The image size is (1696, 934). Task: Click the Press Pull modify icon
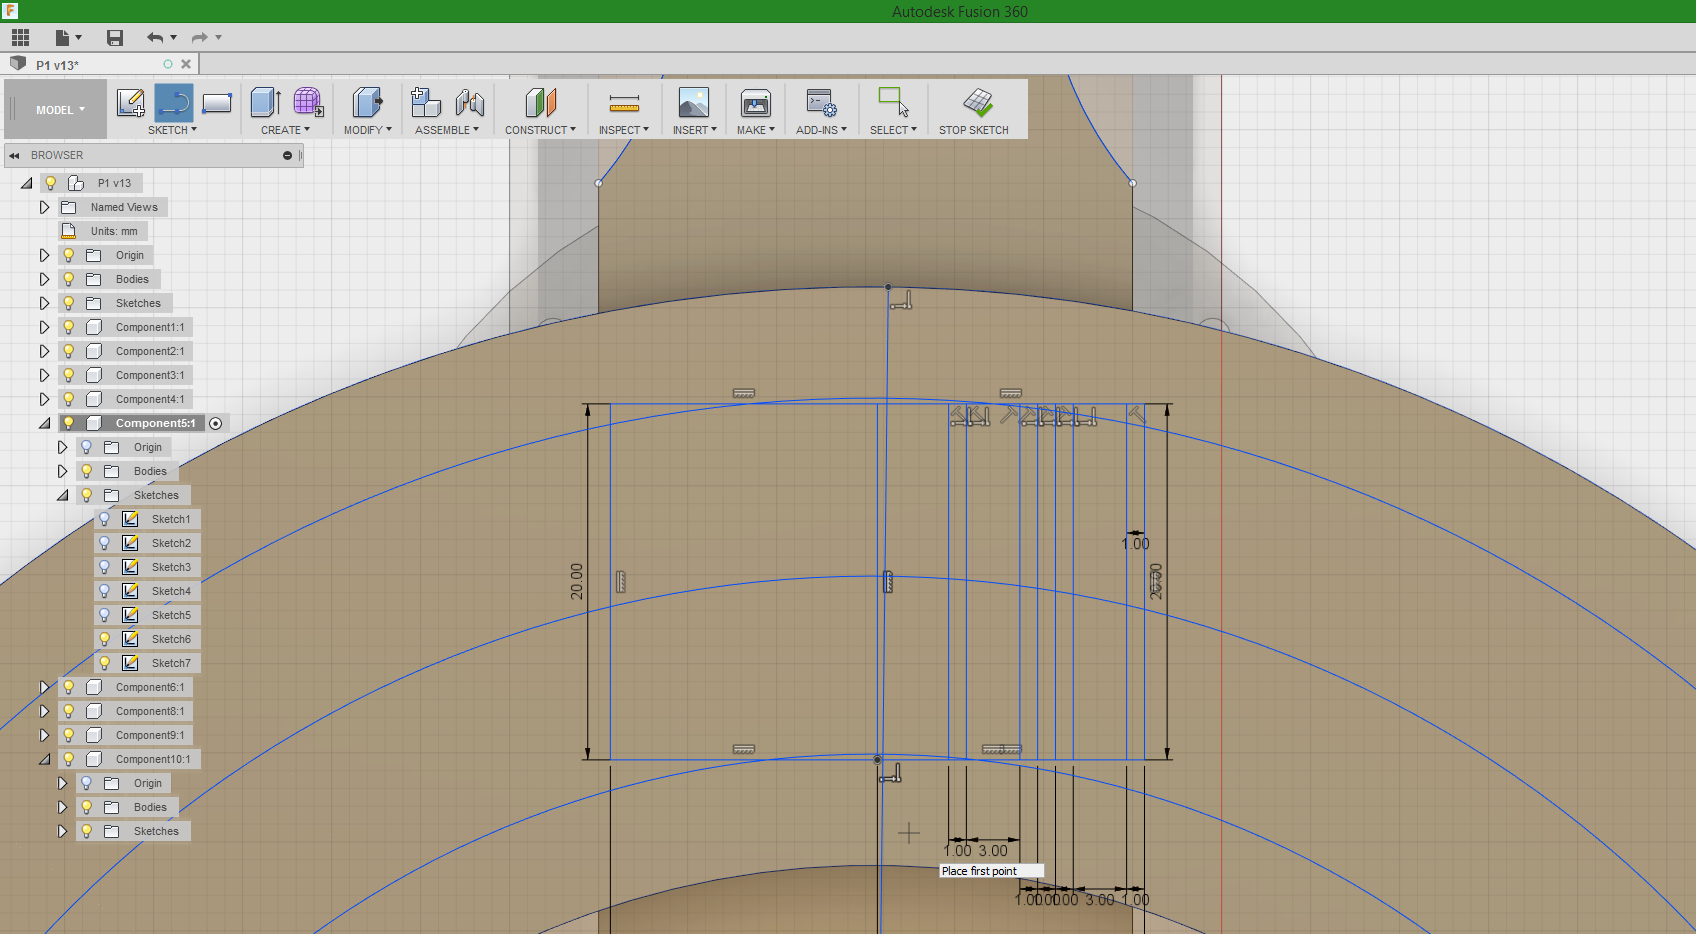367,102
